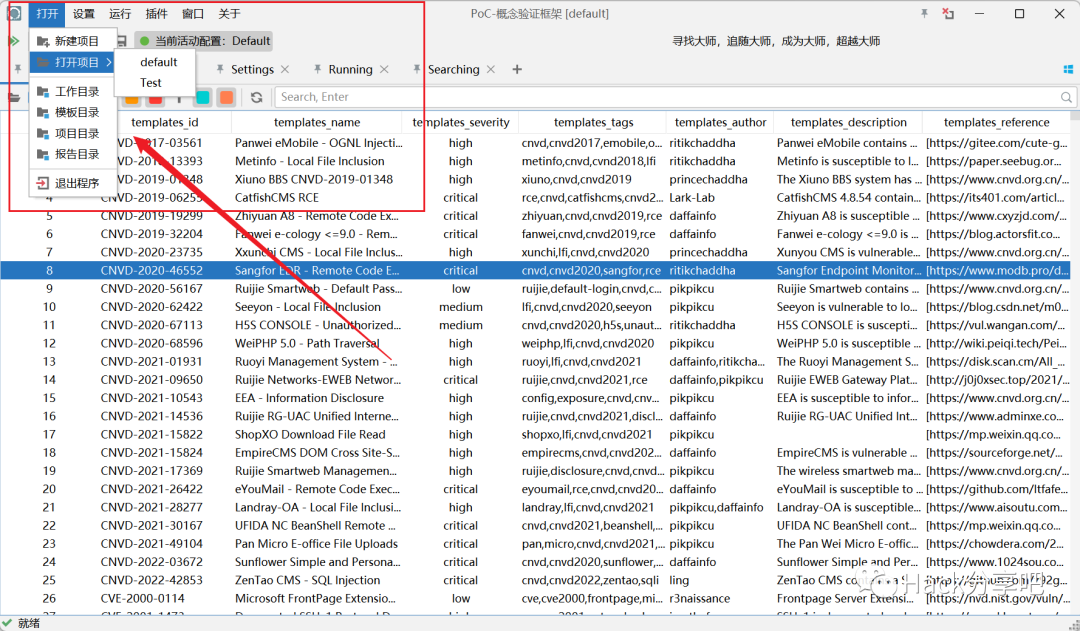Click the 'low' severity of Ruijie Smartweb row 9
This screenshot has width=1080, height=631.
pyautogui.click(x=461, y=289)
